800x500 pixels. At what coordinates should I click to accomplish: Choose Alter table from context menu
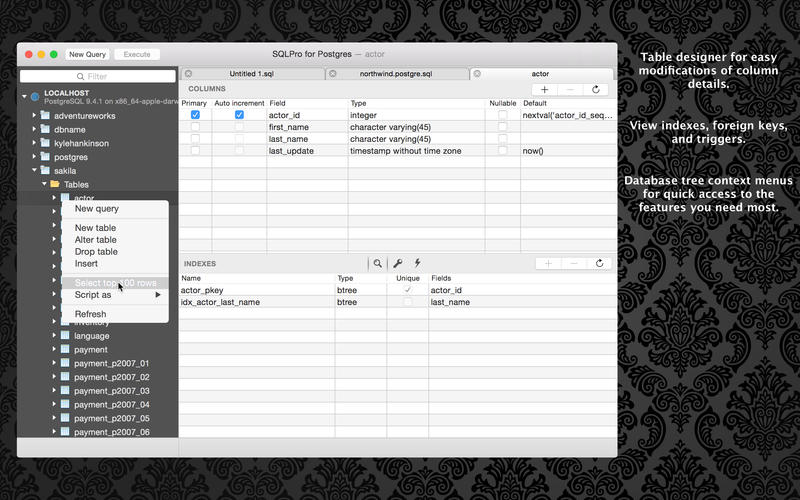tap(95, 240)
